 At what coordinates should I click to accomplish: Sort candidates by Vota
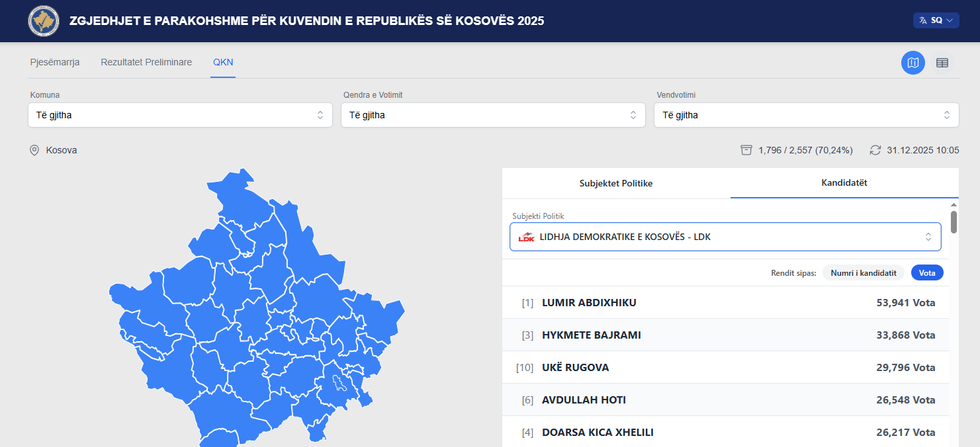click(x=927, y=272)
